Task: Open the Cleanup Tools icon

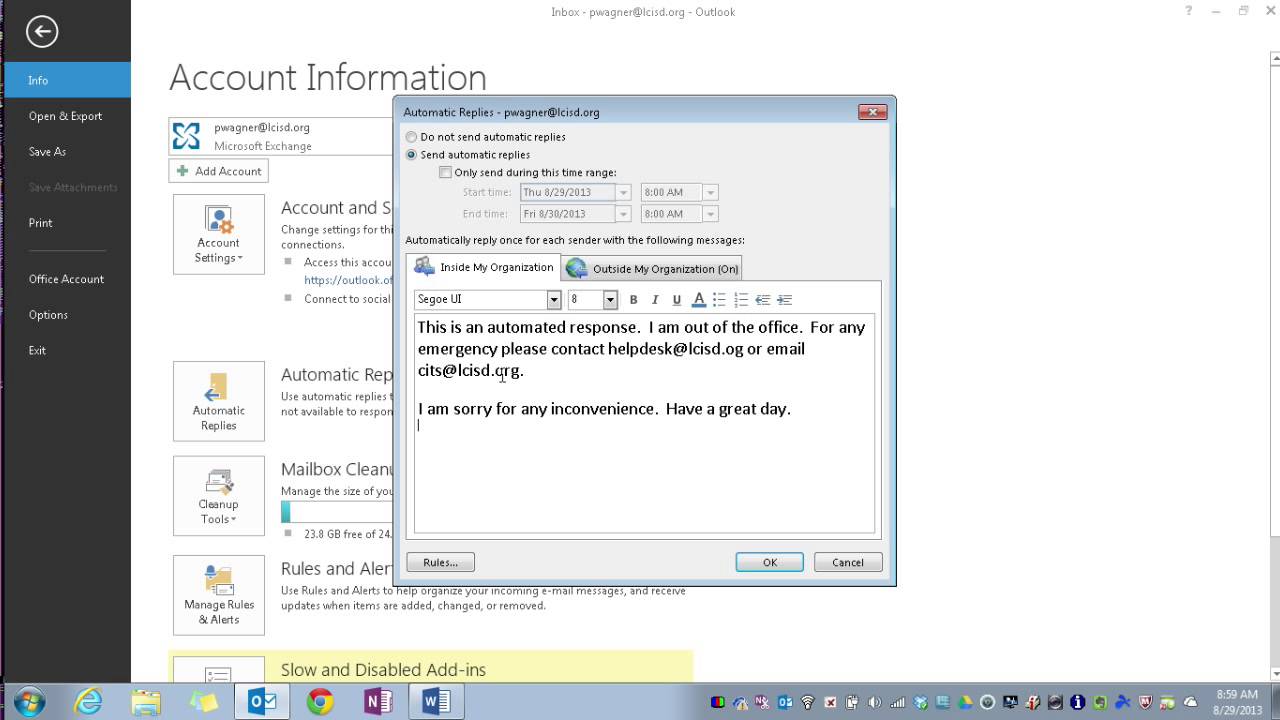Action: coord(218,495)
